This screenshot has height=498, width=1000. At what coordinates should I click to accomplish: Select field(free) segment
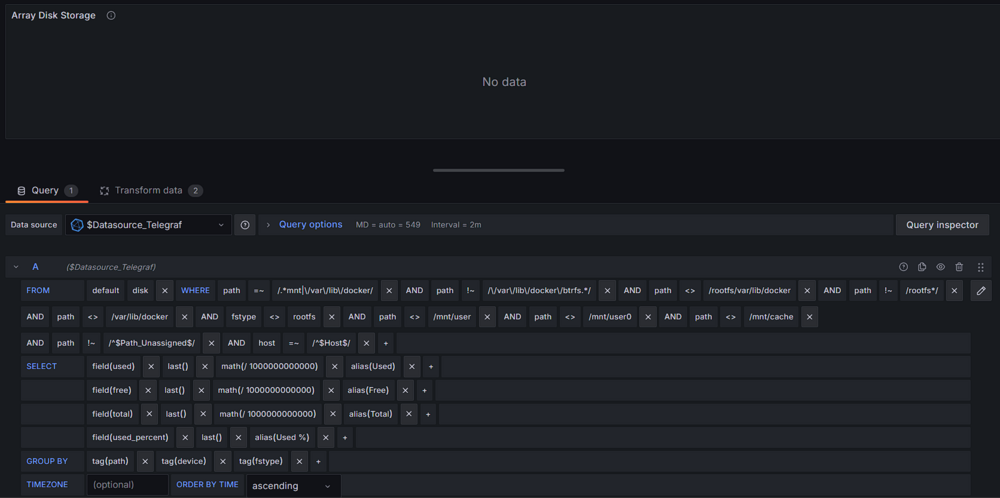click(112, 390)
